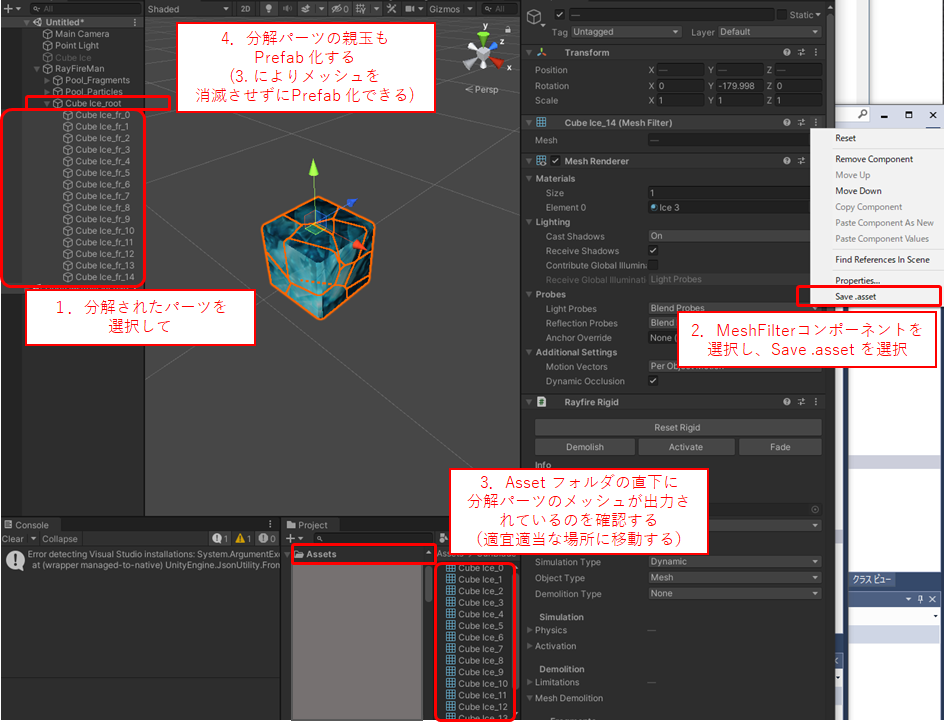Click the GameObject icon picker cube

click(x=534, y=17)
